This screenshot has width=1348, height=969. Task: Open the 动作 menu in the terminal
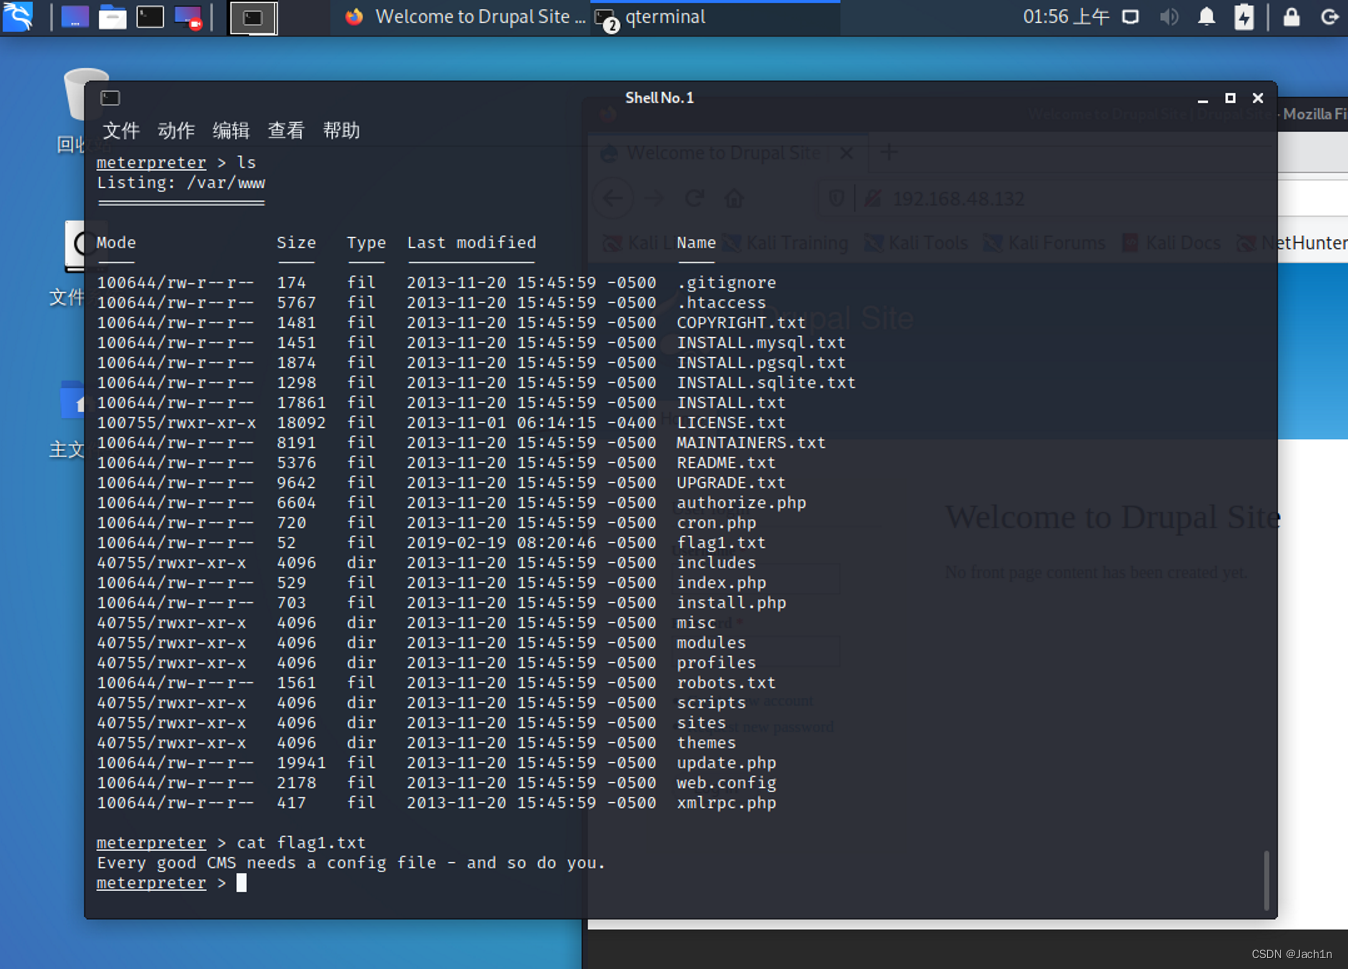[176, 131]
